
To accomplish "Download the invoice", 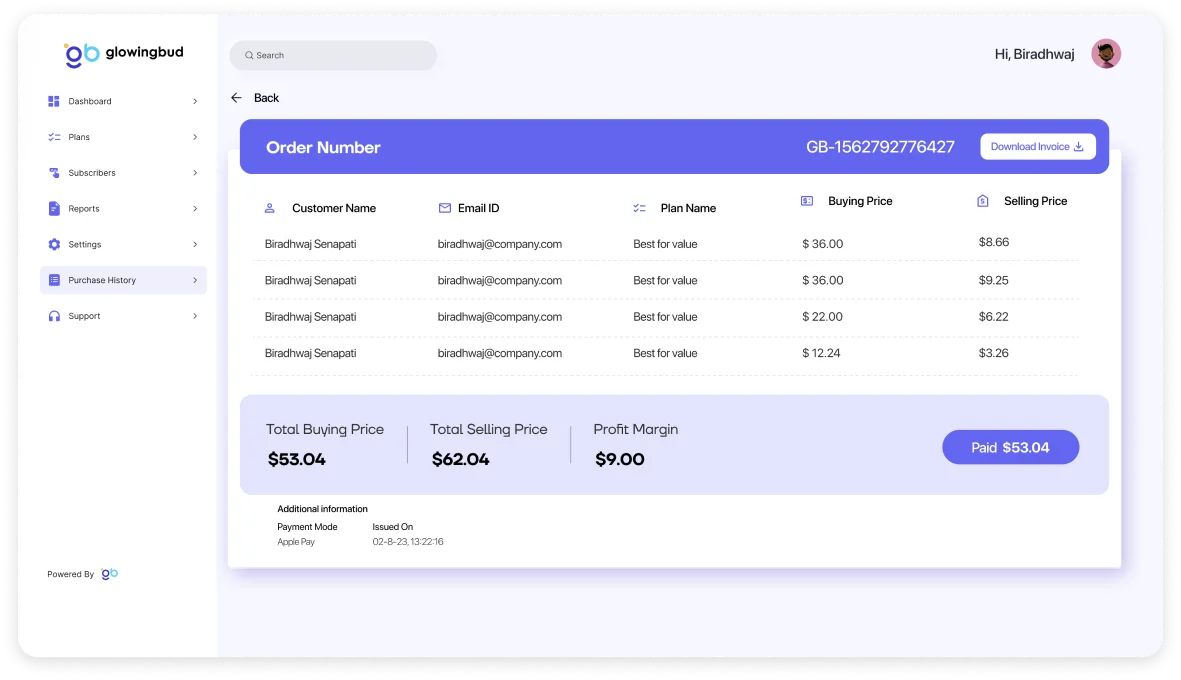I will pyautogui.click(x=1037, y=147).
